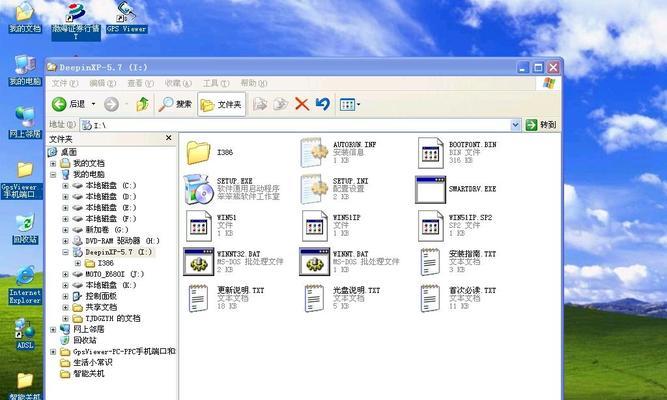Click the Copy To folder toolbar icon
Image resolution: width=667 pixels, height=400 pixels.
280,104
